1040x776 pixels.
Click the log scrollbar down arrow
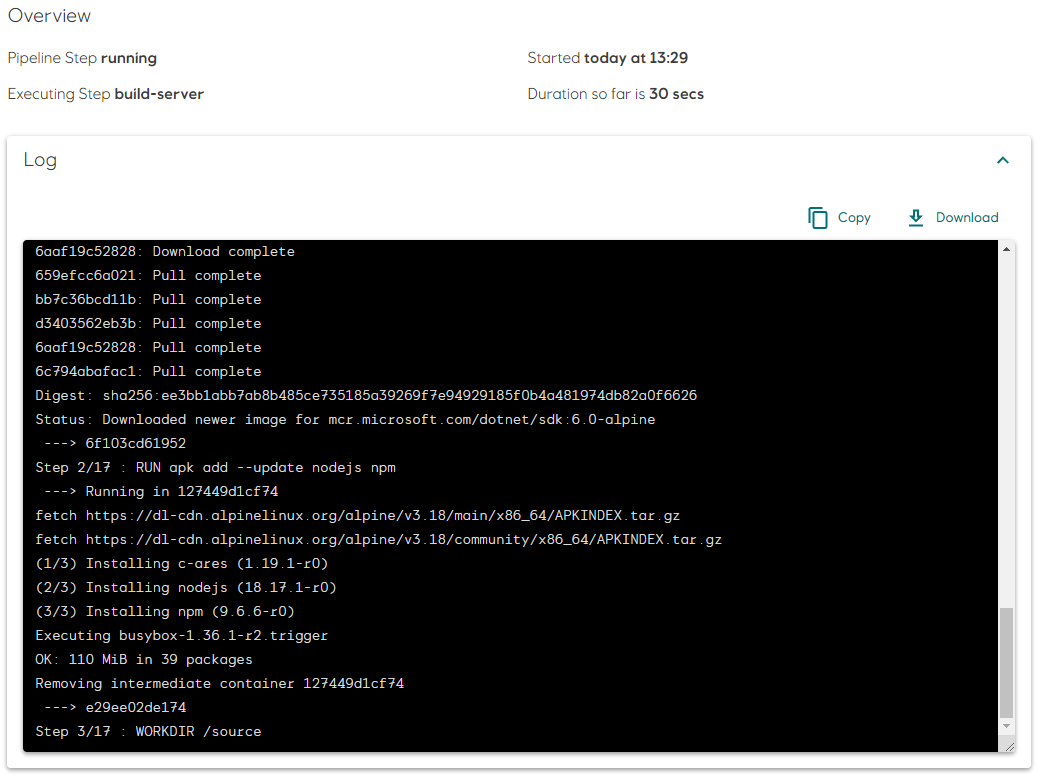[x=1007, y=726]
